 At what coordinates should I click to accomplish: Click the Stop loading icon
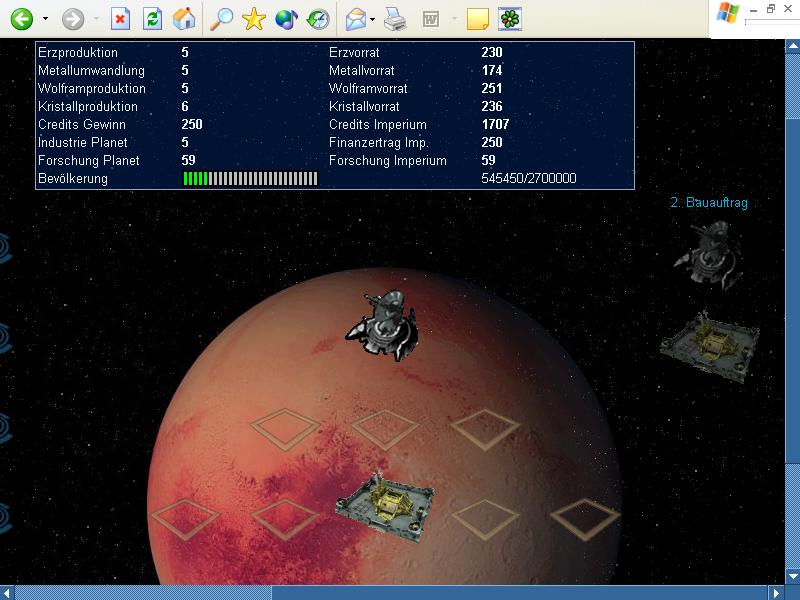(x=120, y=19)
